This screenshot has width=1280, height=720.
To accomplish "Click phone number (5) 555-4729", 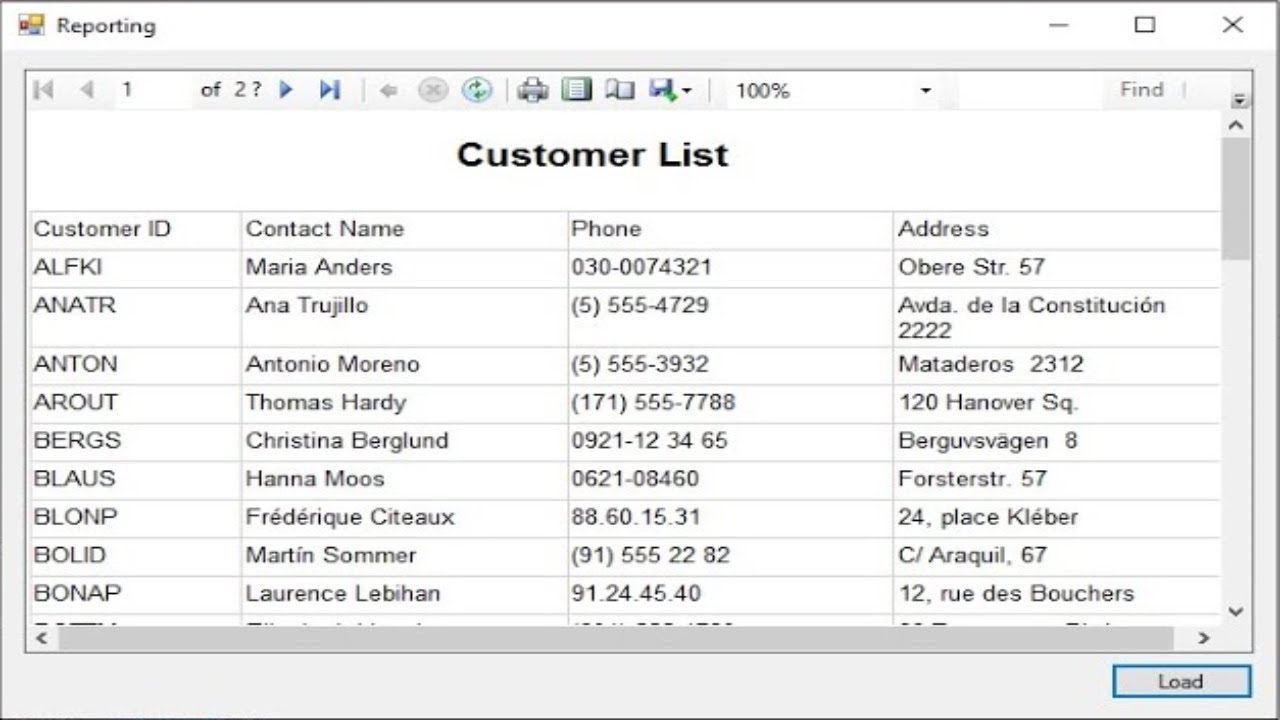I will pyautogui.click(x=640, y=306).
